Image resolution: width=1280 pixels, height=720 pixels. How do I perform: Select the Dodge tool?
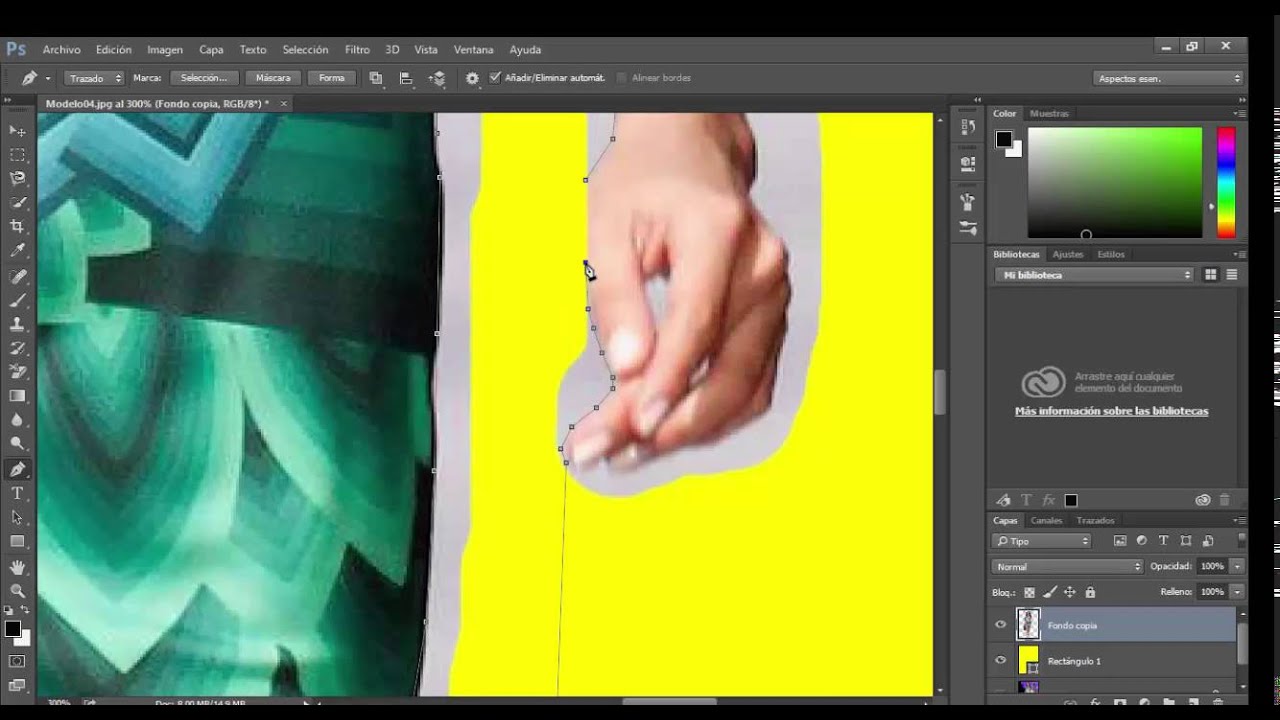pos(17,444)
